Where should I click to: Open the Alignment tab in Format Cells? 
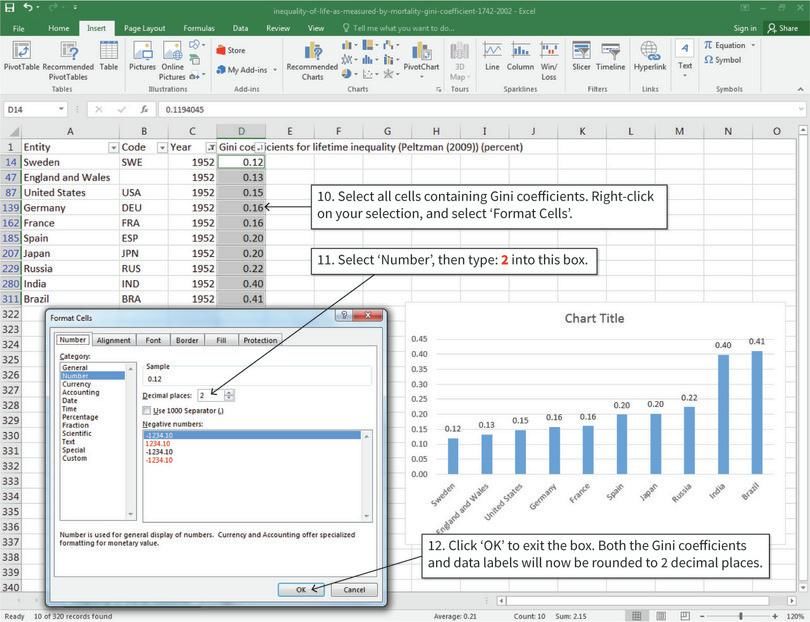tap(114, 340)
